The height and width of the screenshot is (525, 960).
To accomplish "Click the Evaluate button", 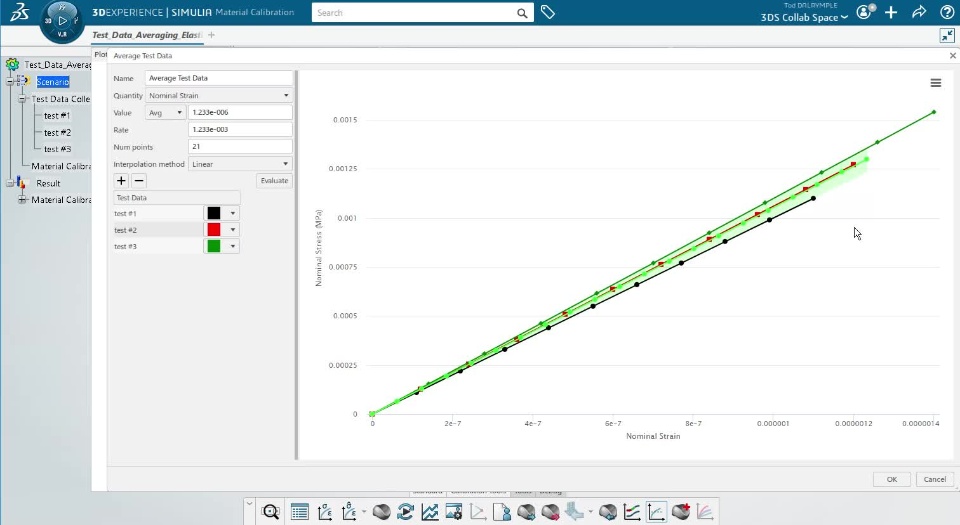I will click(274, 181).
